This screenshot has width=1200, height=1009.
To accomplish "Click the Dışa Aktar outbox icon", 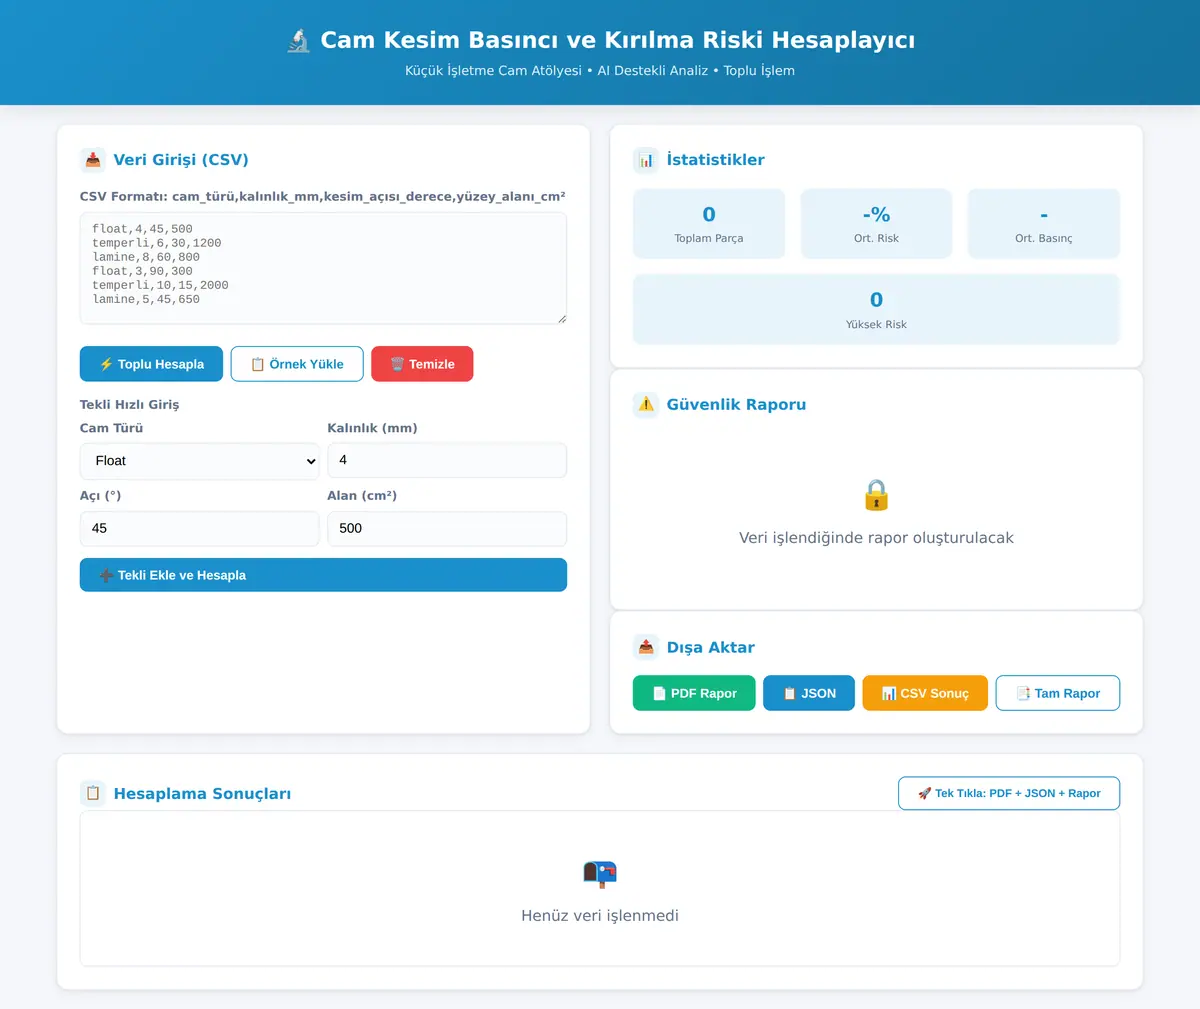I will pyautogui.click(x=646, y=648).
